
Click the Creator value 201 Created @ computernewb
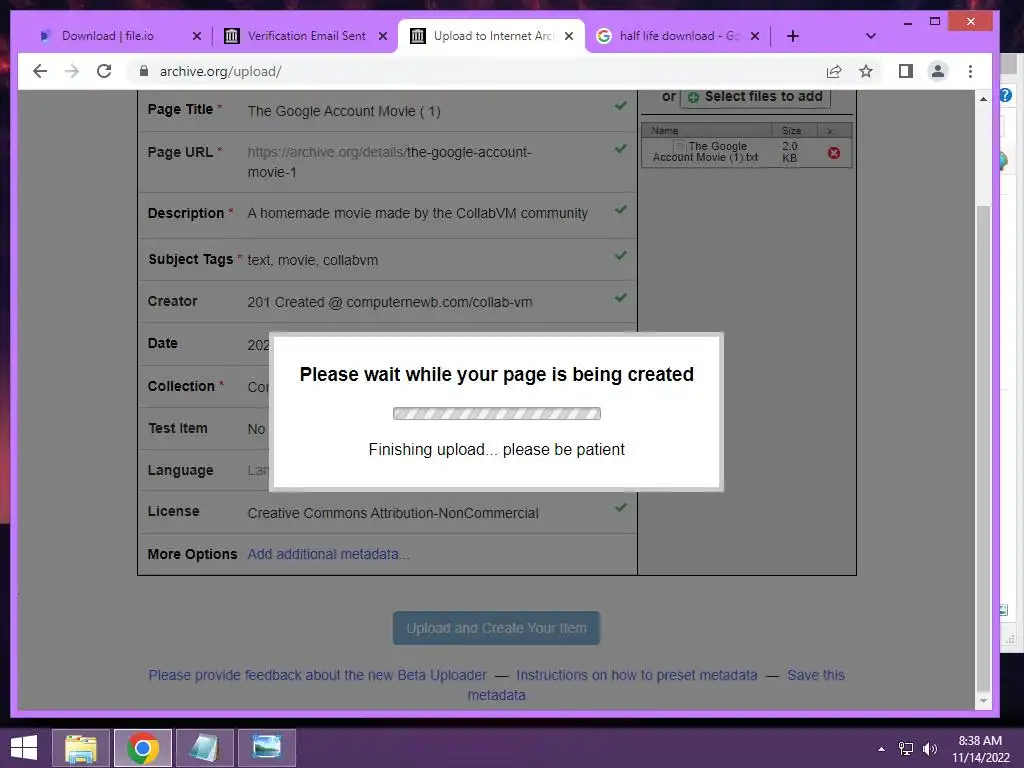pyautogui.click(x=390, y=302)
